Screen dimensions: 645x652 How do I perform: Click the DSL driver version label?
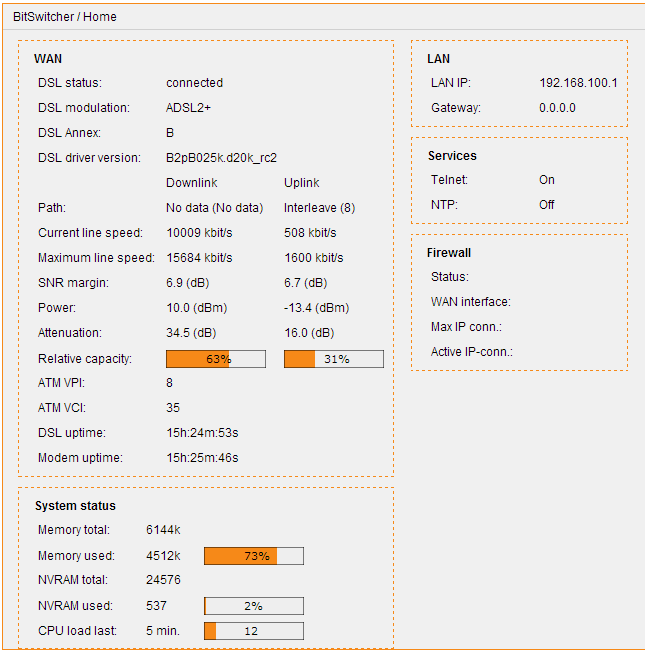[x=89, y=158]
